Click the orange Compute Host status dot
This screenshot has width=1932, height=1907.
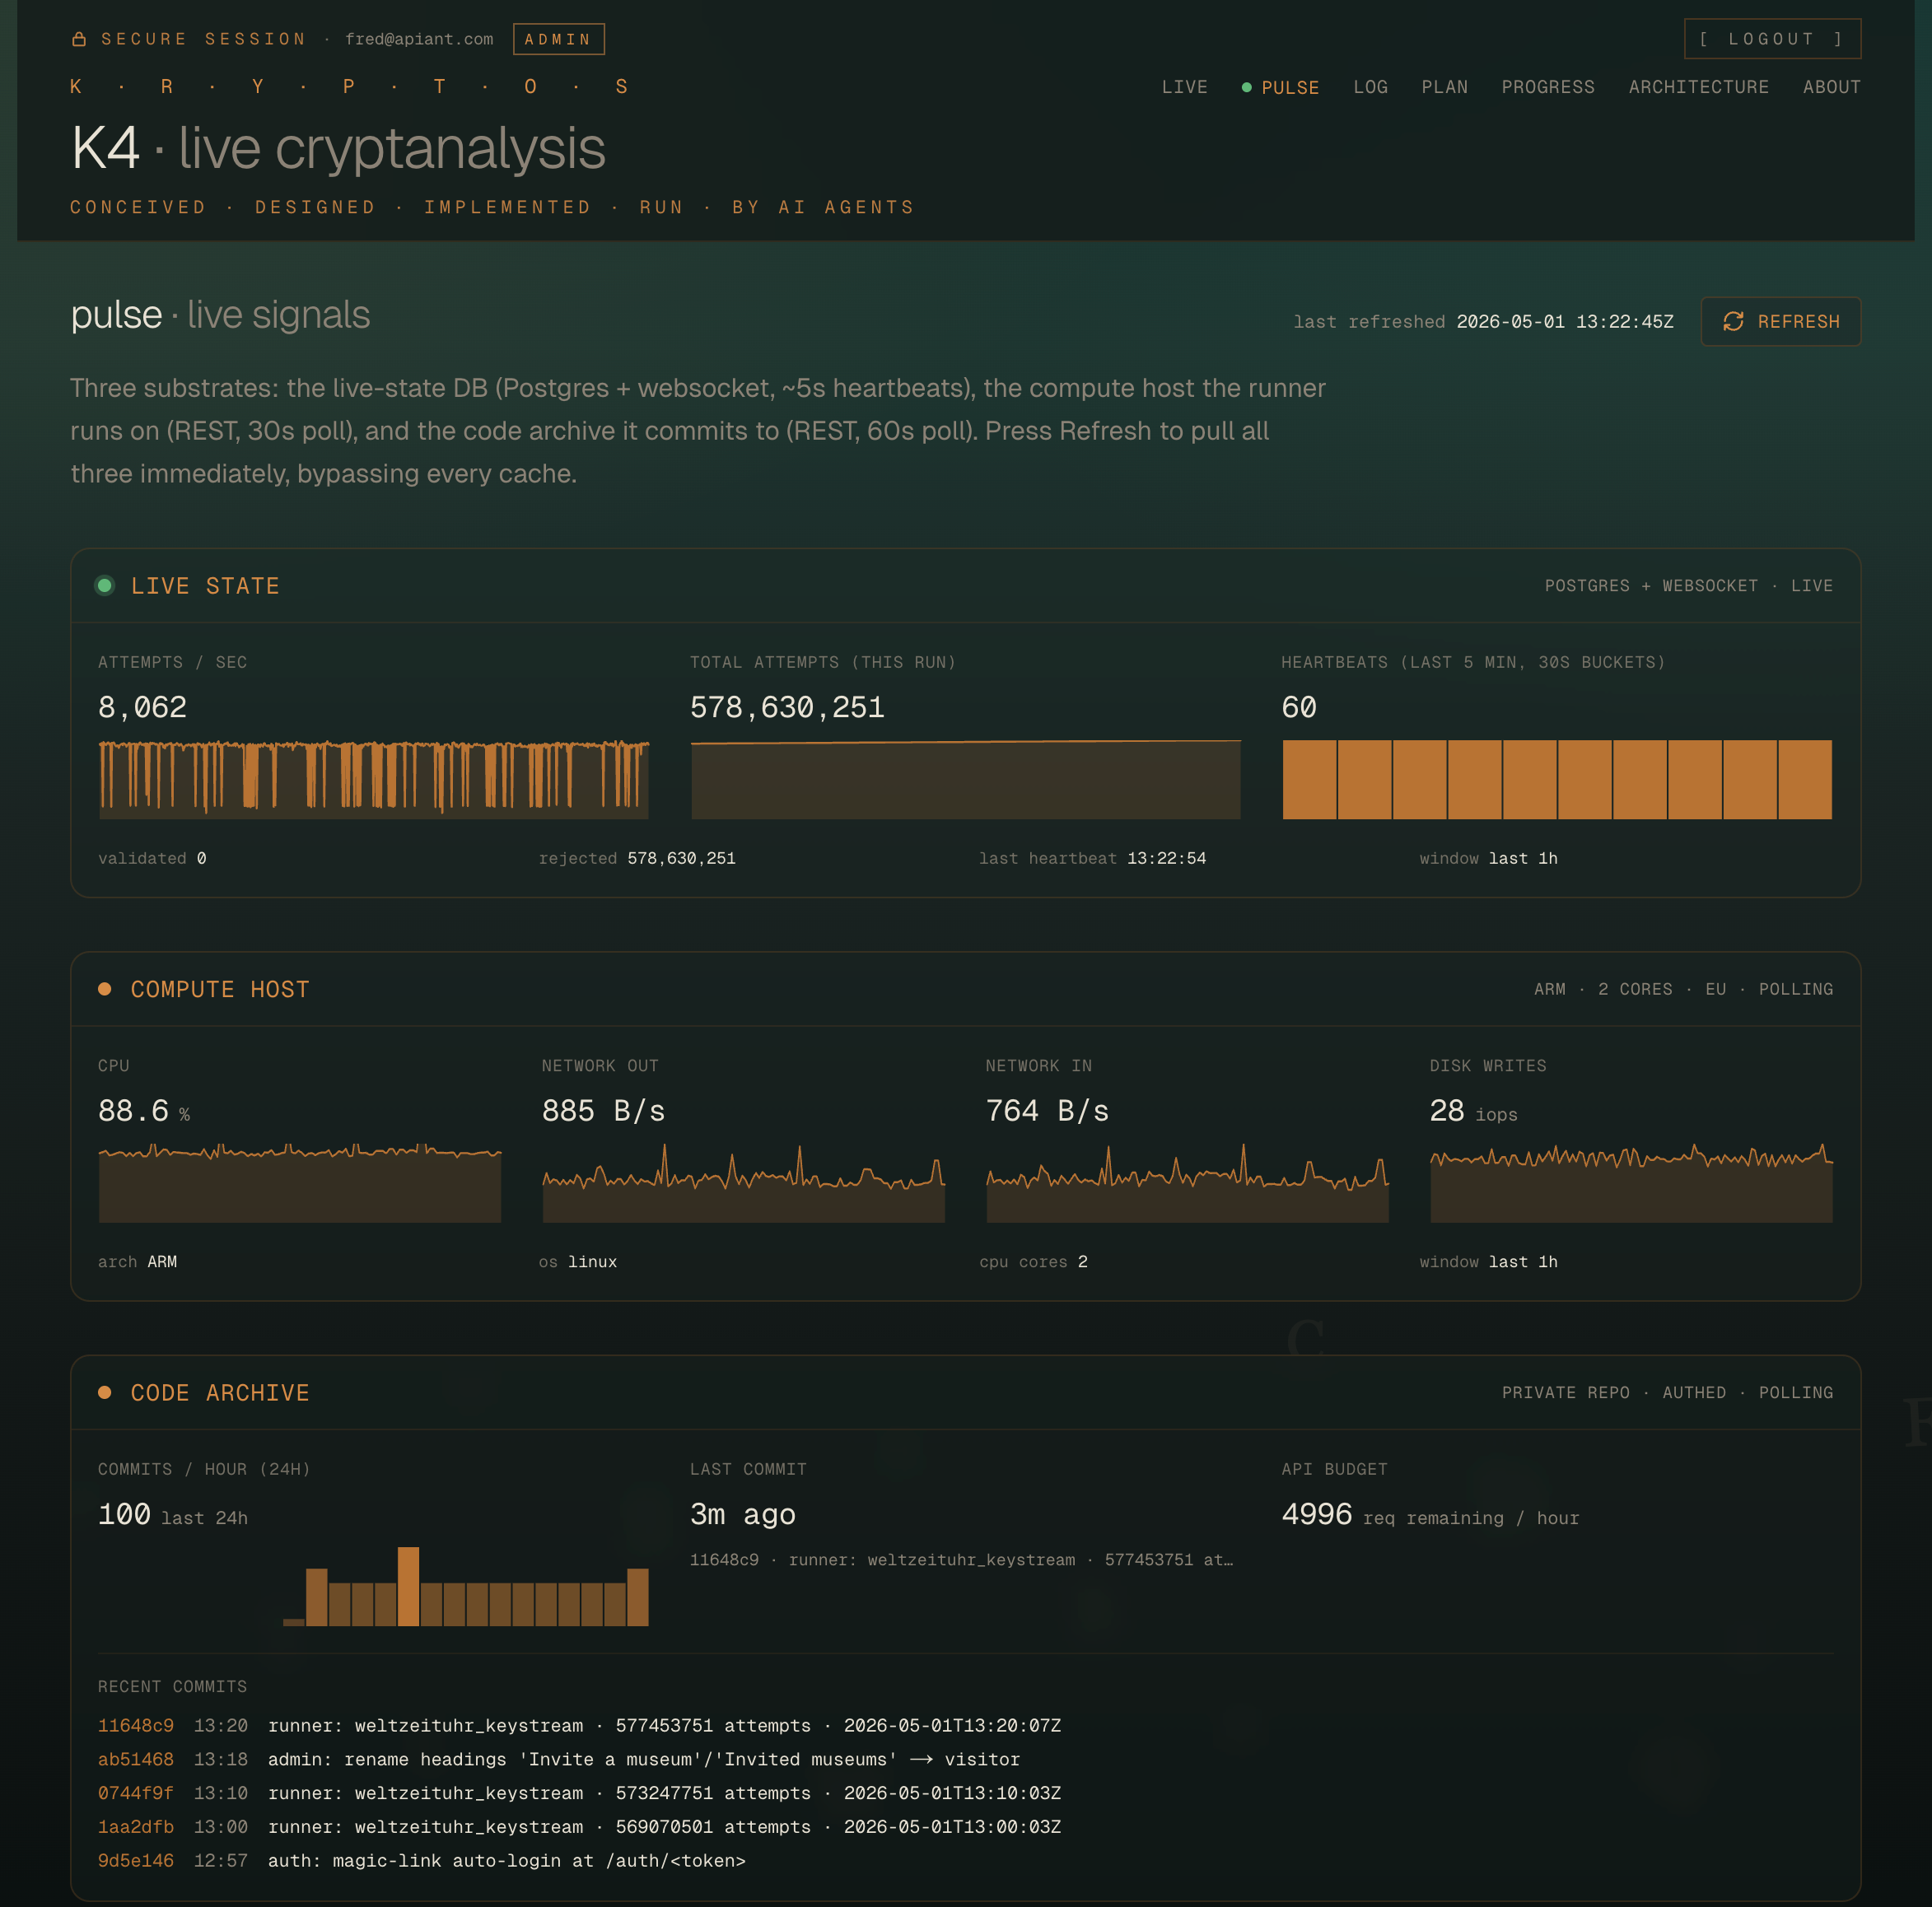104,989
